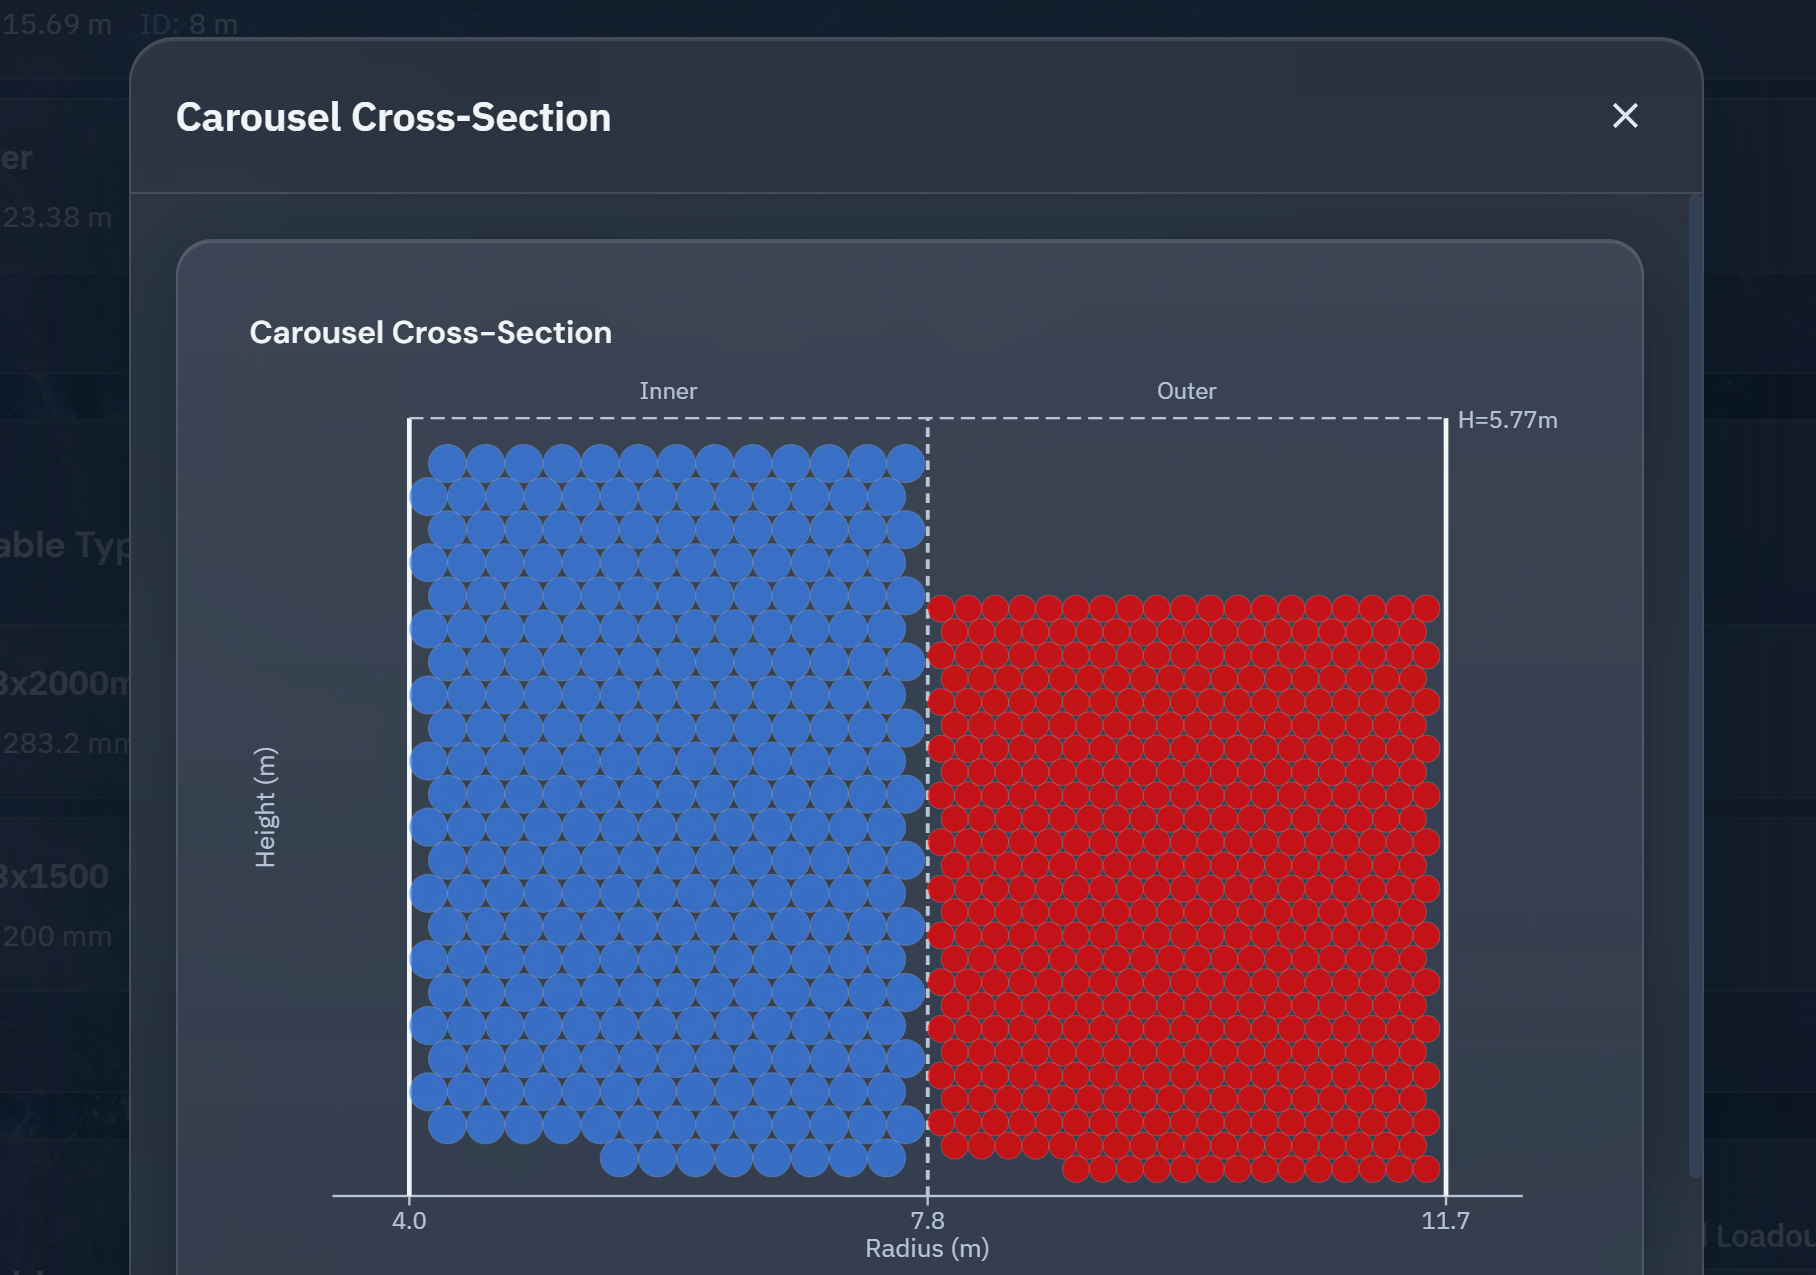Close the Carousel Cross-Section dialog

(1625, 116)
